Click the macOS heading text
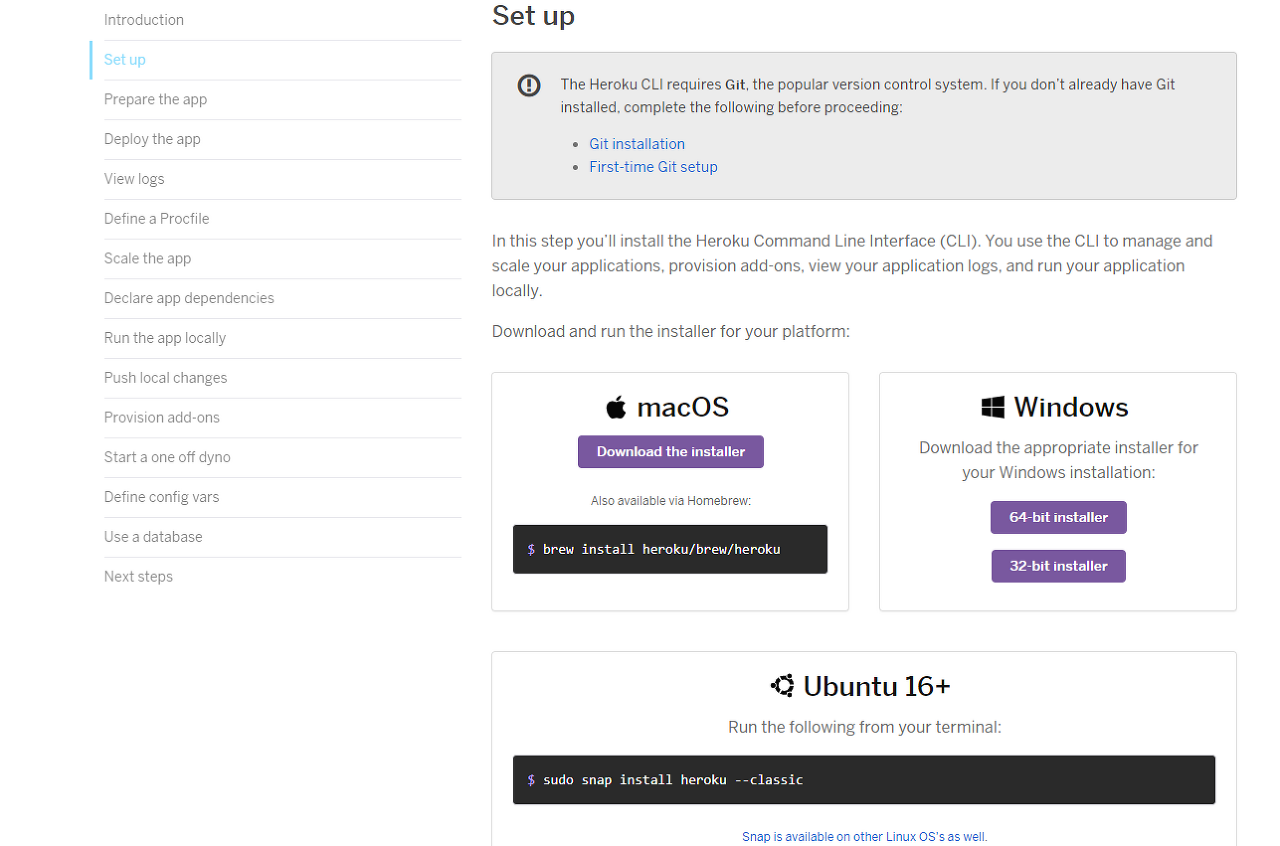 click(x=683, y=407)
